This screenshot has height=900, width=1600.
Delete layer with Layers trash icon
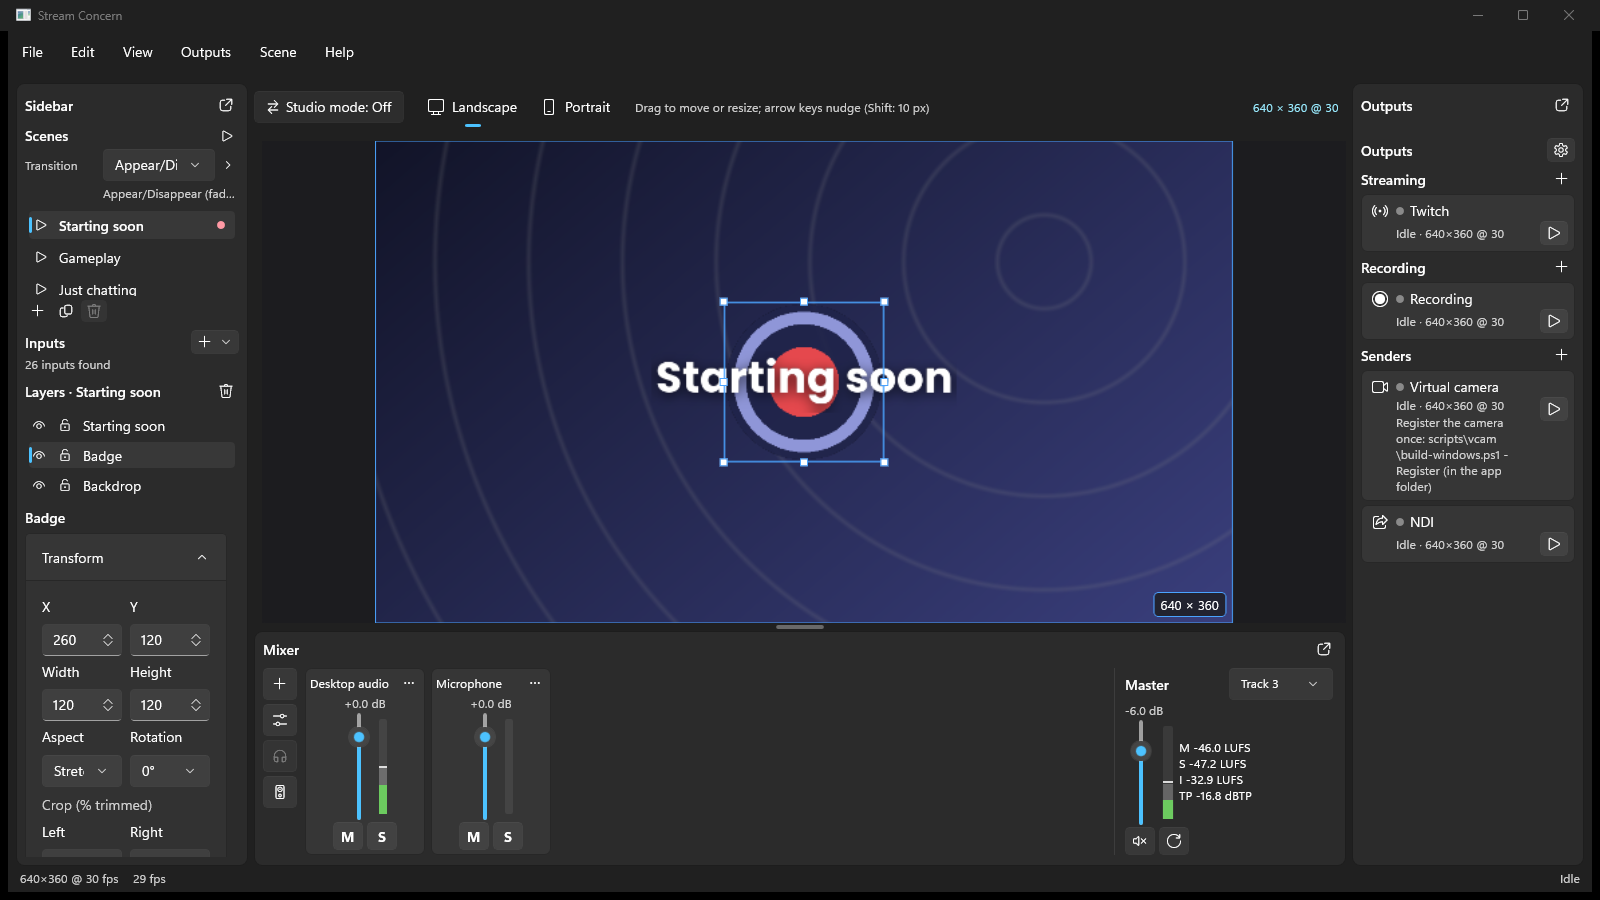[226, 391]
